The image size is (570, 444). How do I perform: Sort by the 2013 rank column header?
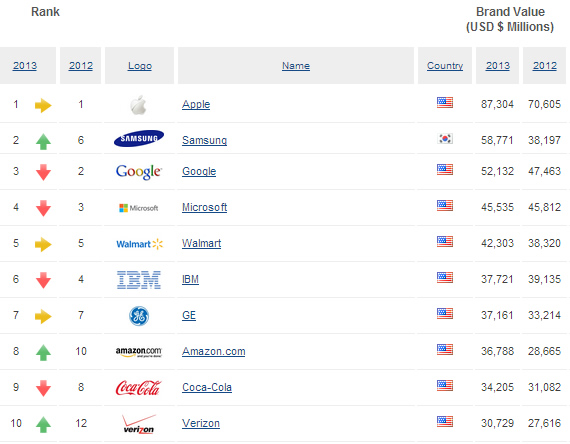[x=25, y=66]
